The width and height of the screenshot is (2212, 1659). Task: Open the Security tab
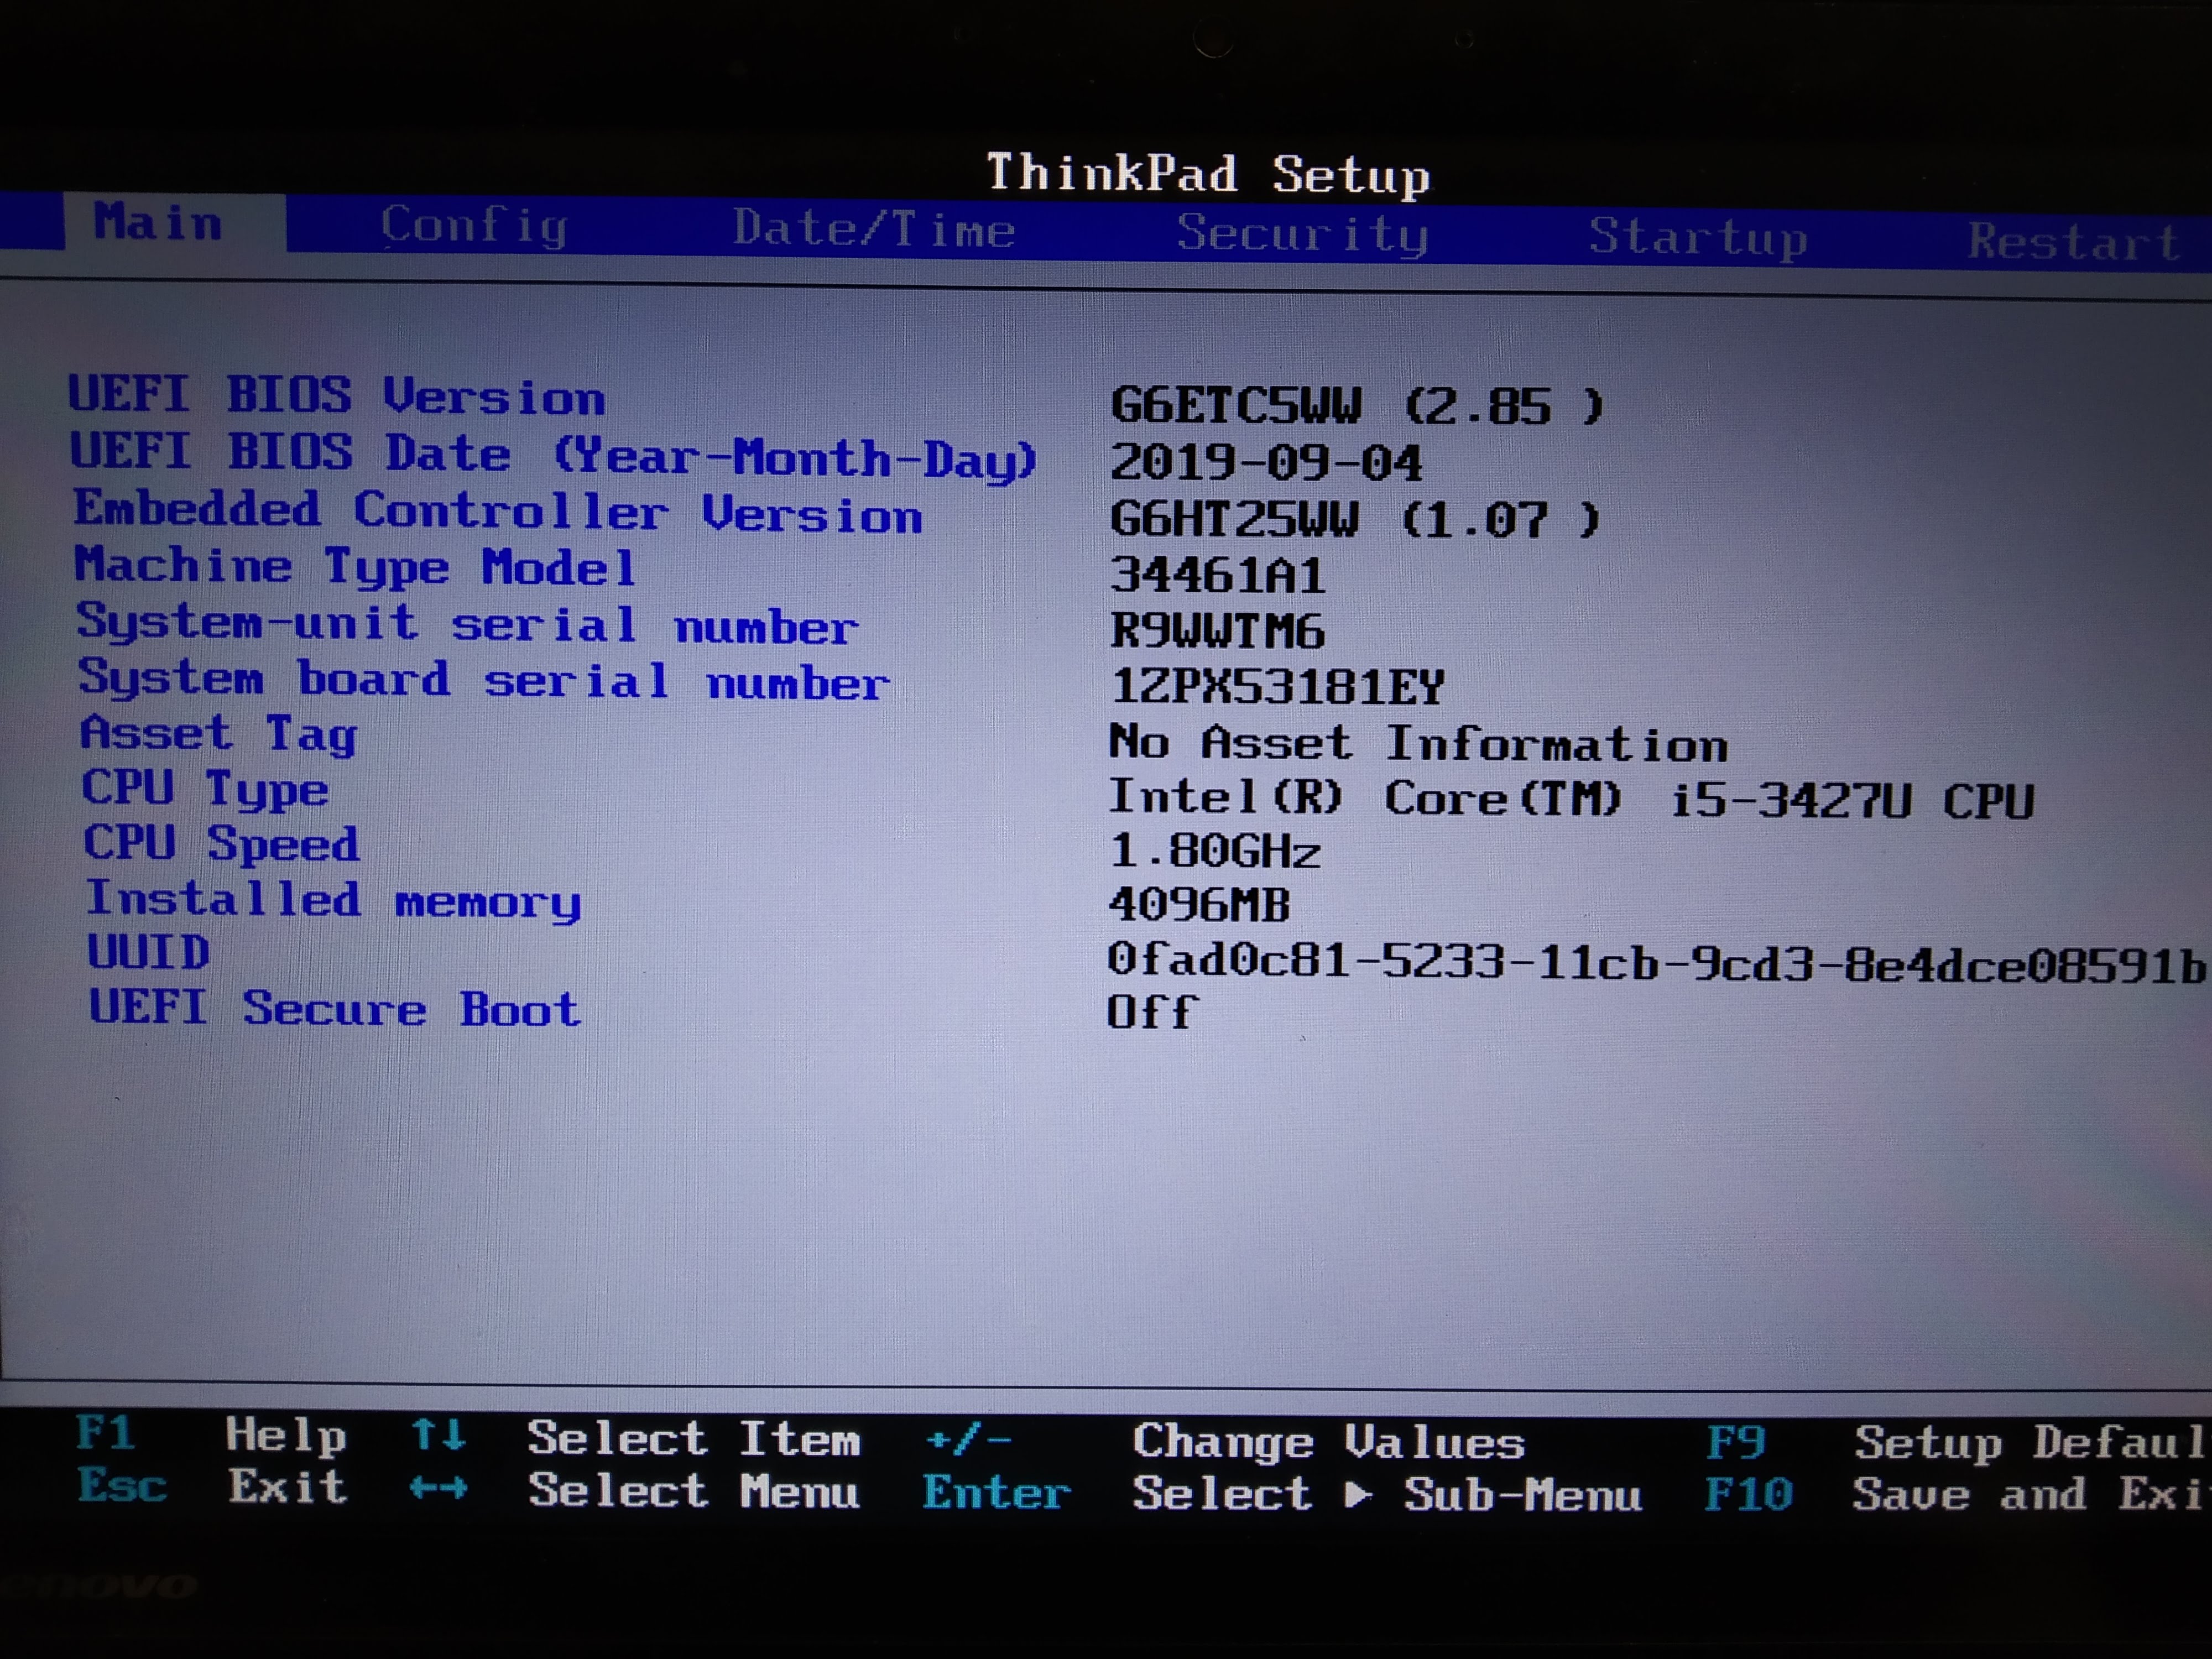tap(1302, 235)
